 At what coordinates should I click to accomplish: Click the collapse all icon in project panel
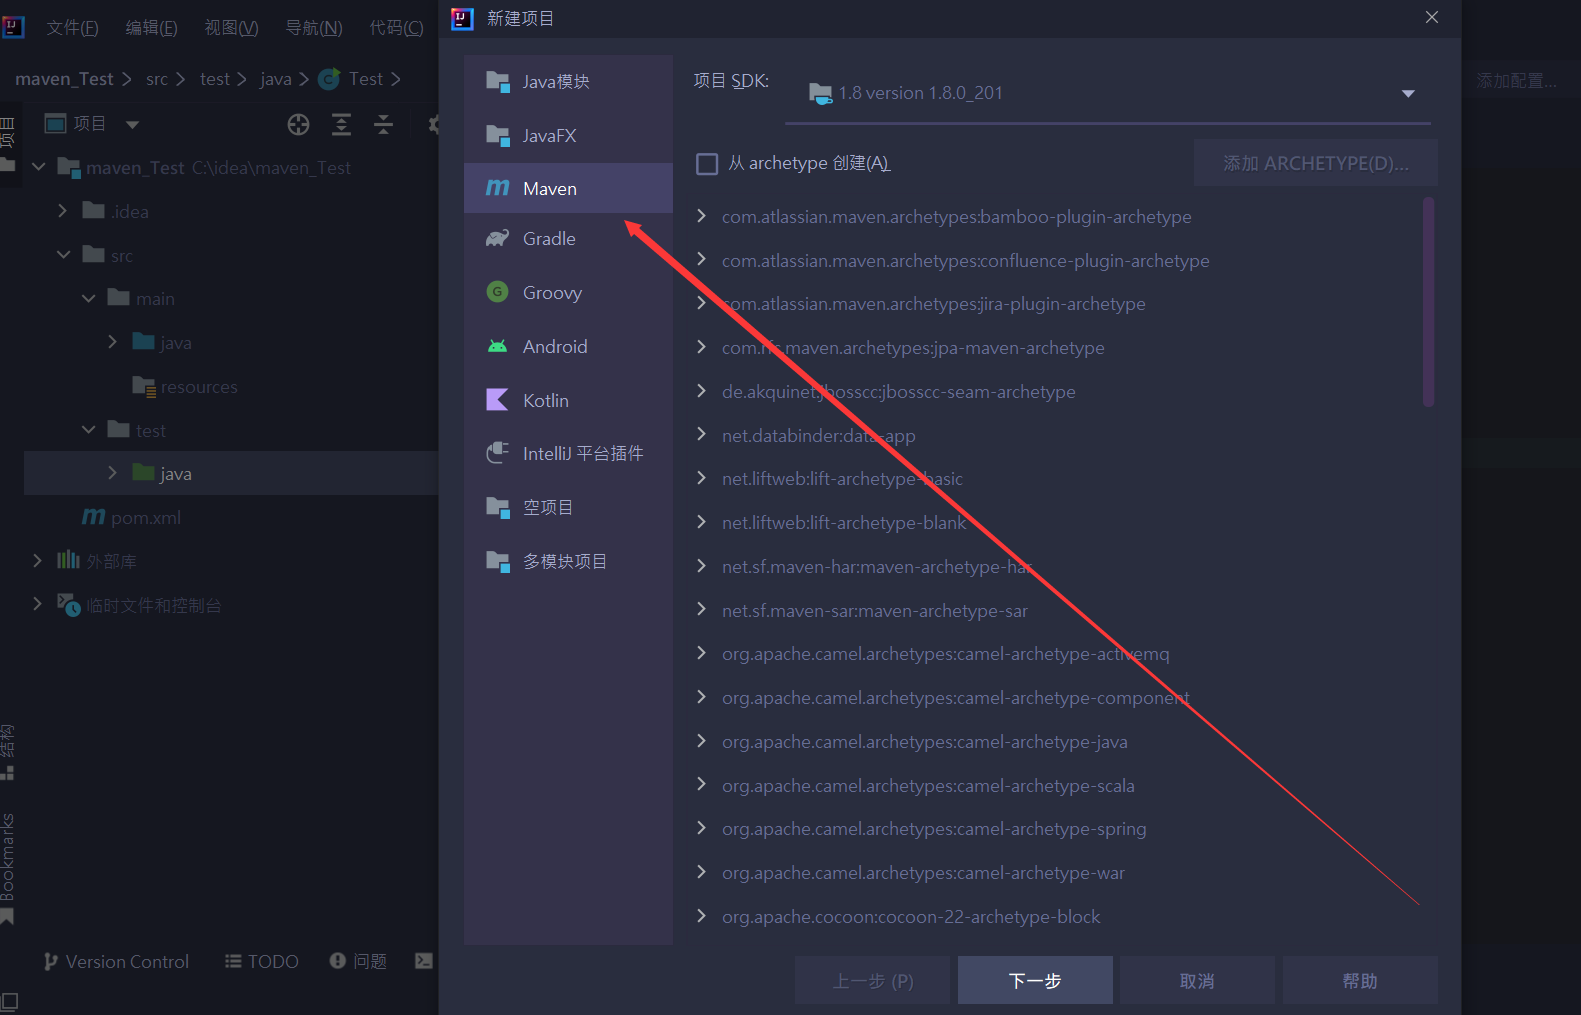coord(383,124)
